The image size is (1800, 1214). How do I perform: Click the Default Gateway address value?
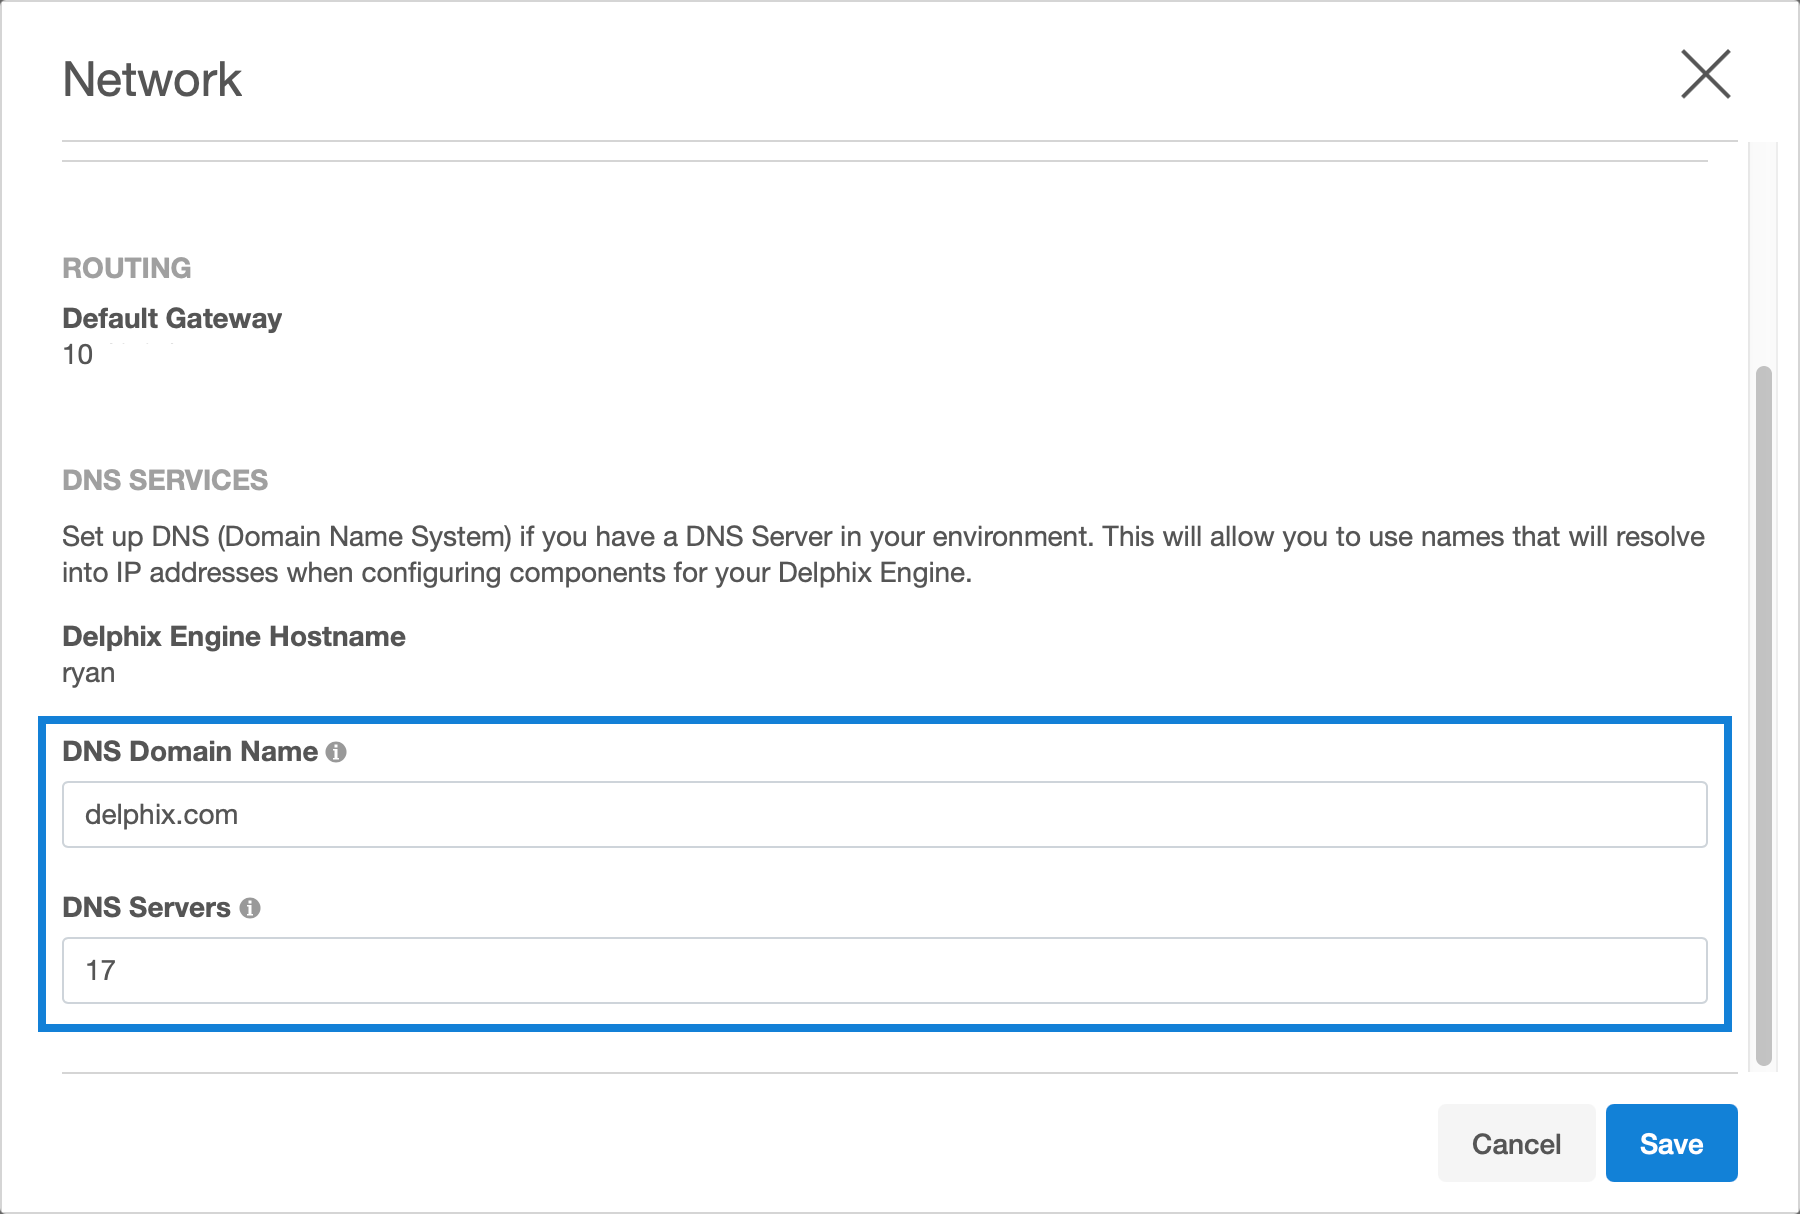[x=78, y=355]
